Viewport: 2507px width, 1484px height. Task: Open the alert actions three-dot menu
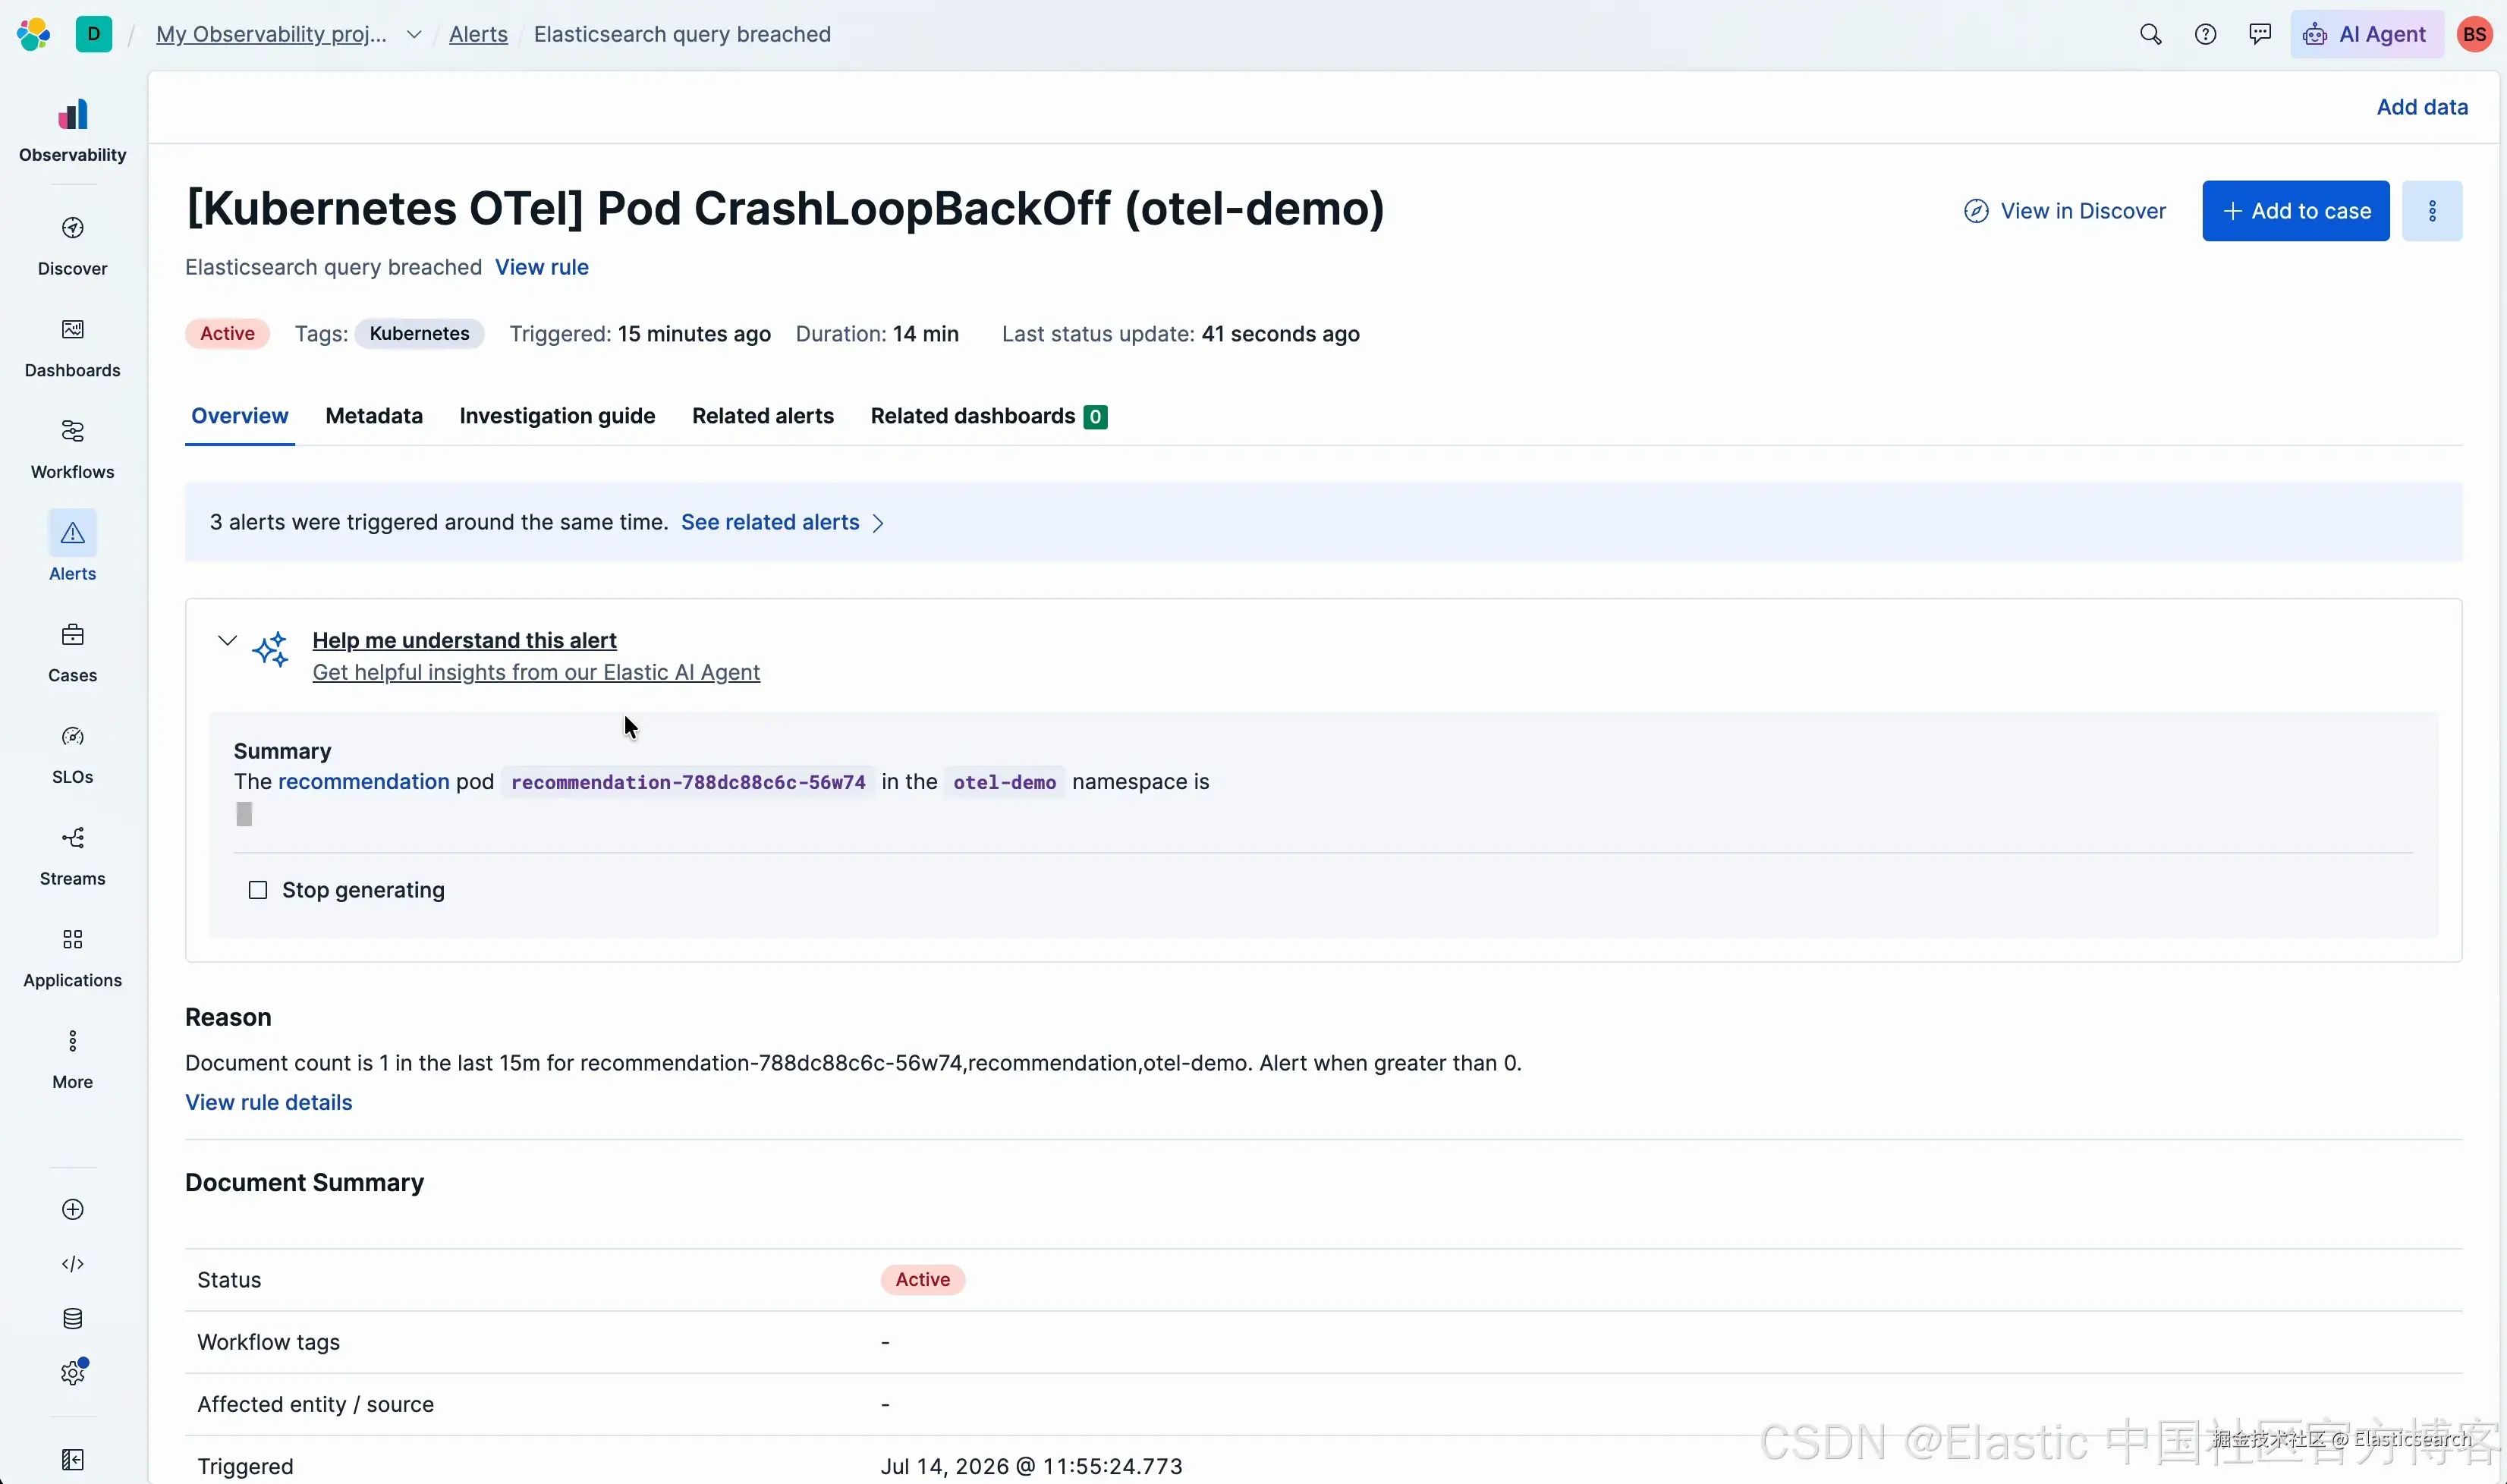[2432, 211]
